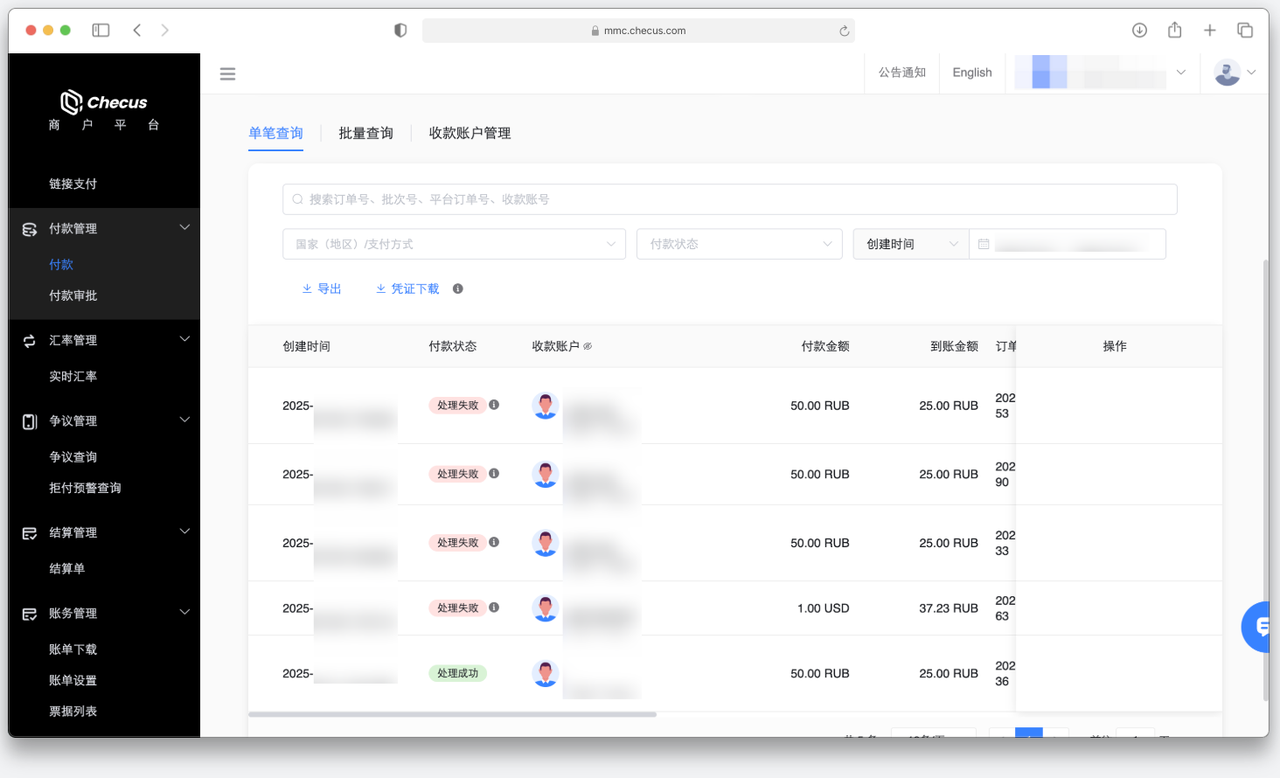Image resolution: width=1280 pixels, height=778 pixels.
Task: Toggle the 收款账户 eye visibility icon
Action: [588, 347]
